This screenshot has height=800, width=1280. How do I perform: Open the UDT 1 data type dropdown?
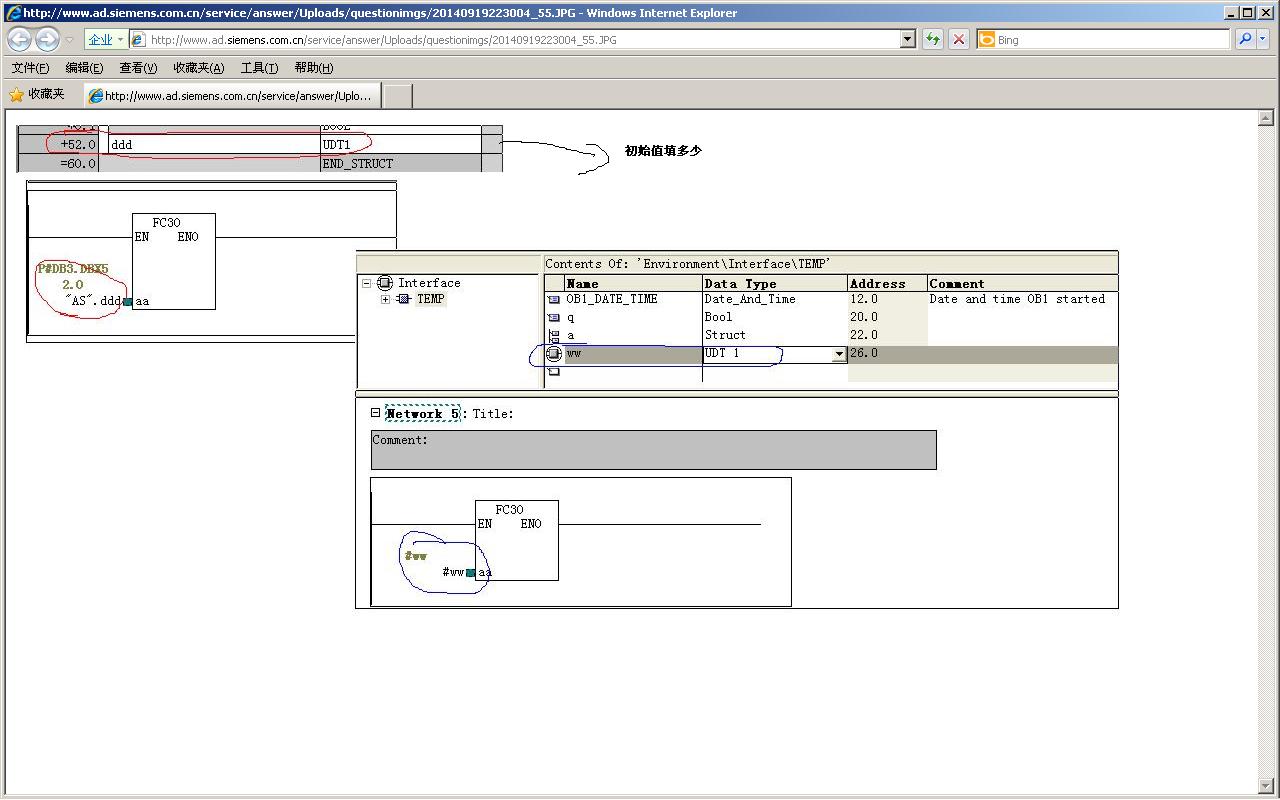point(839,354)
